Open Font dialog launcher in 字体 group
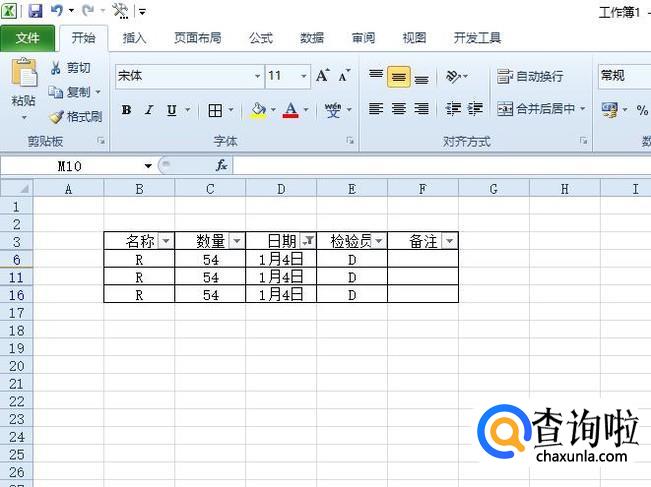The height and width of the screenshot is (487, 651). click(x=350, y=141)
